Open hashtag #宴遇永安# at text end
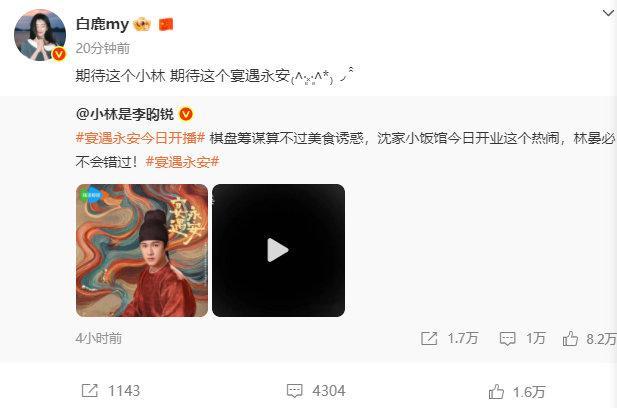617x408 pixels. point(182,162)
